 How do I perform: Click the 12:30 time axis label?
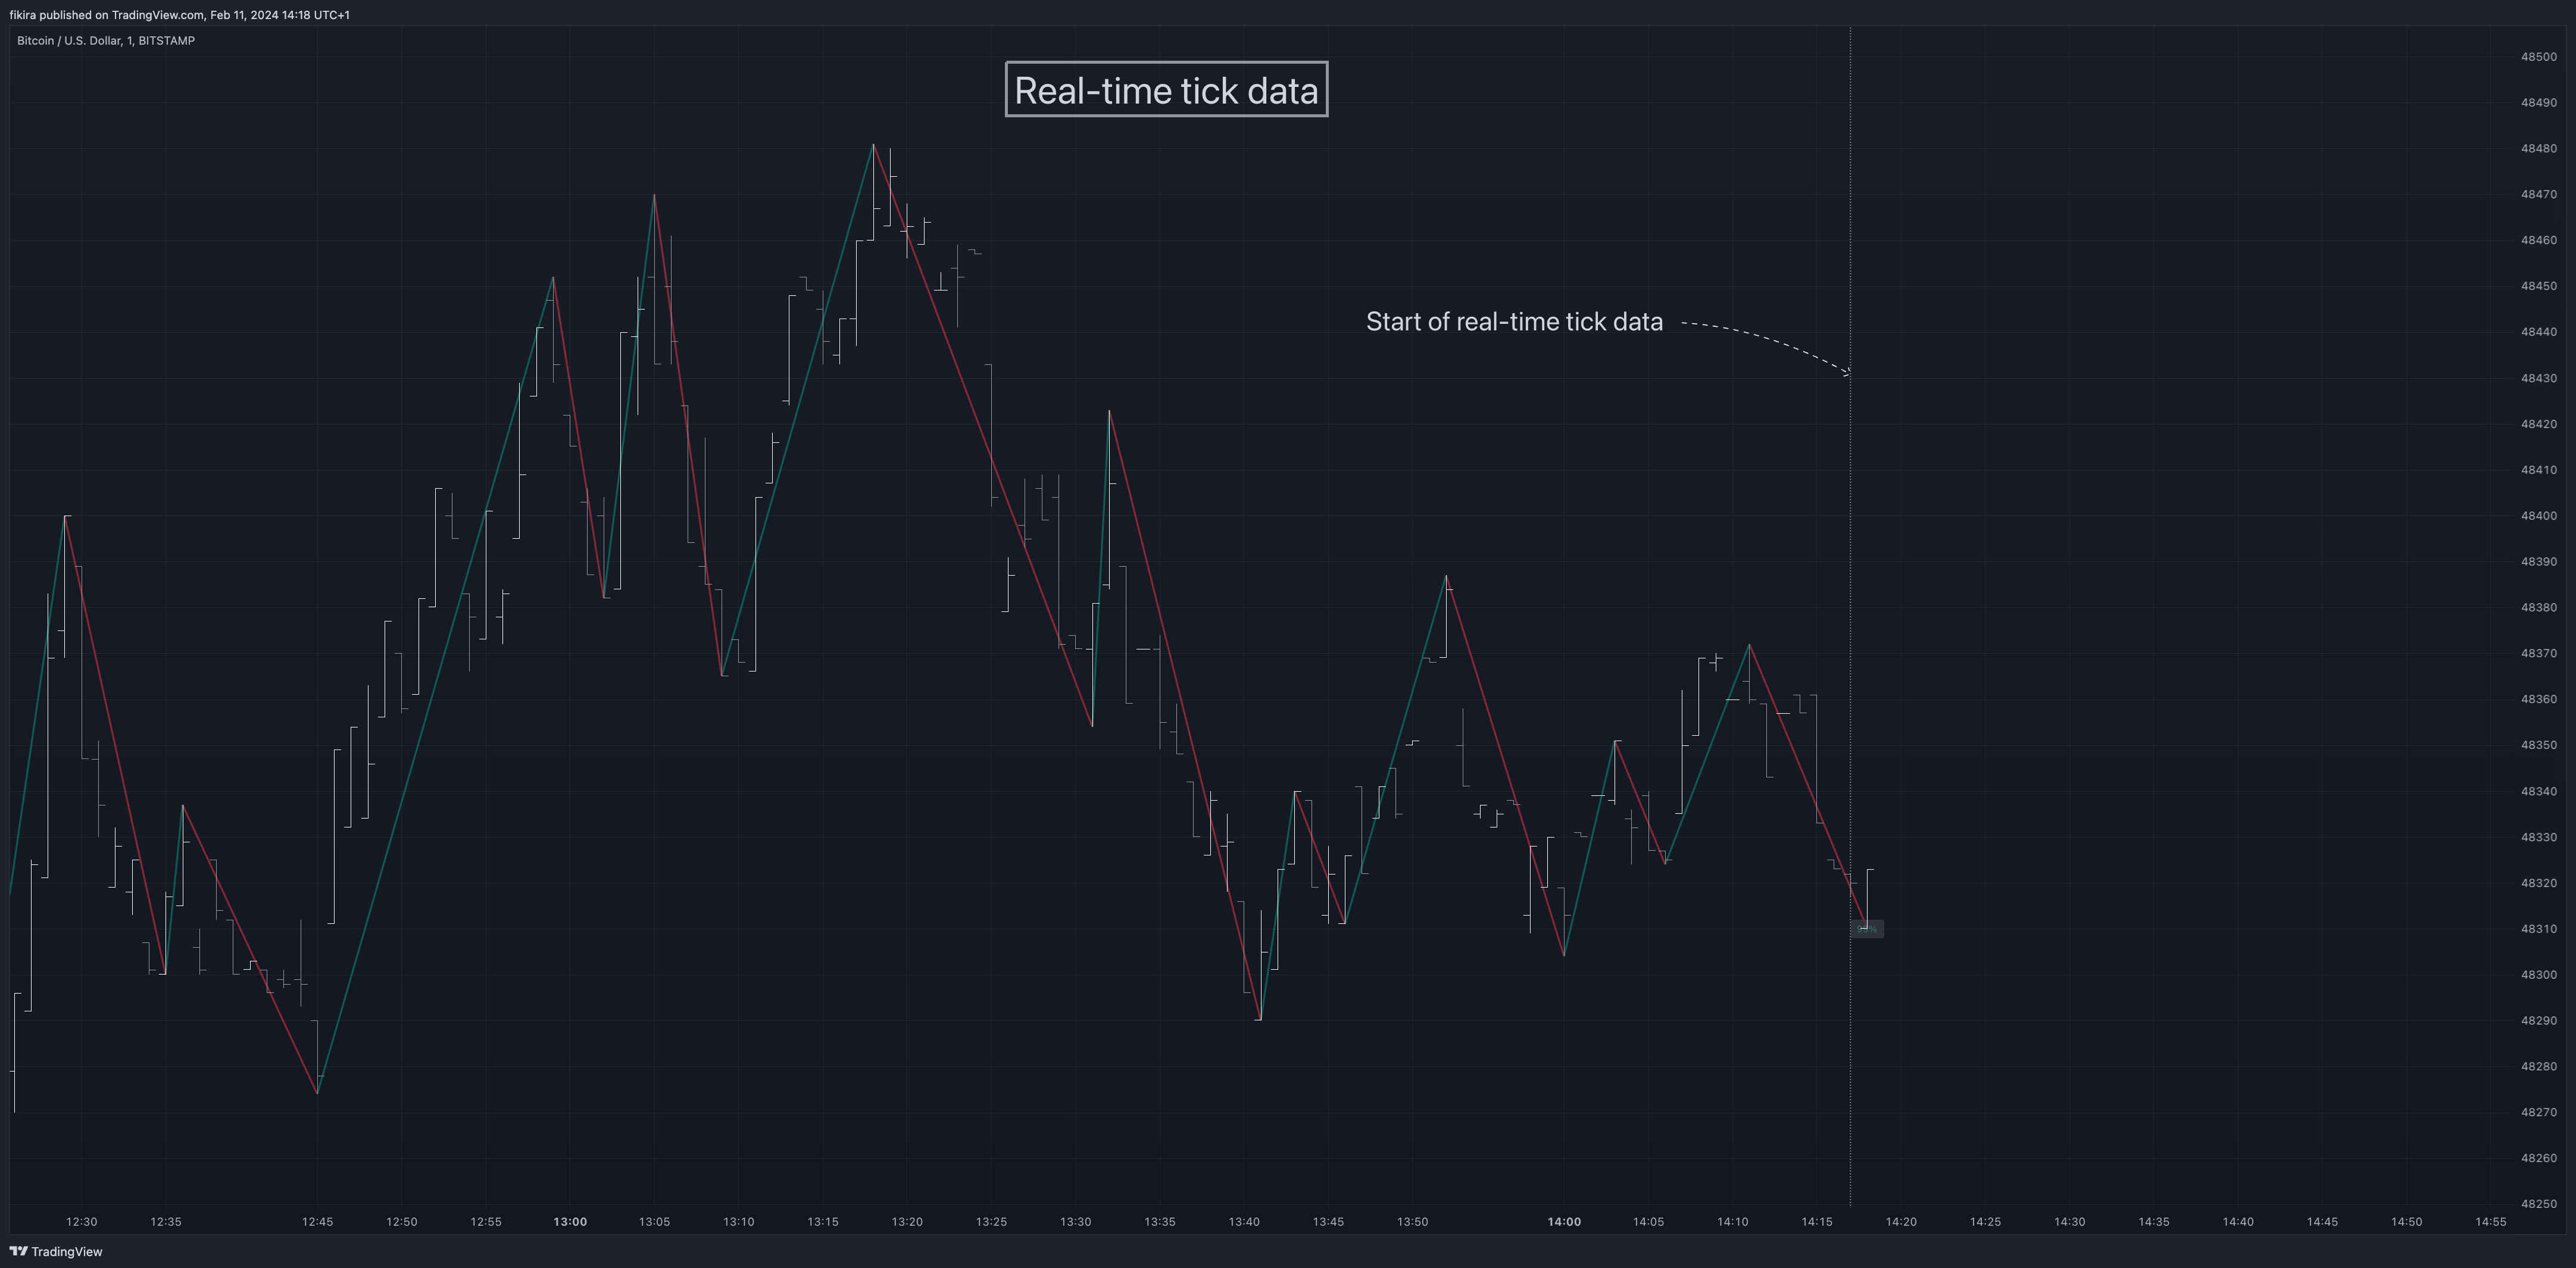82,1222
